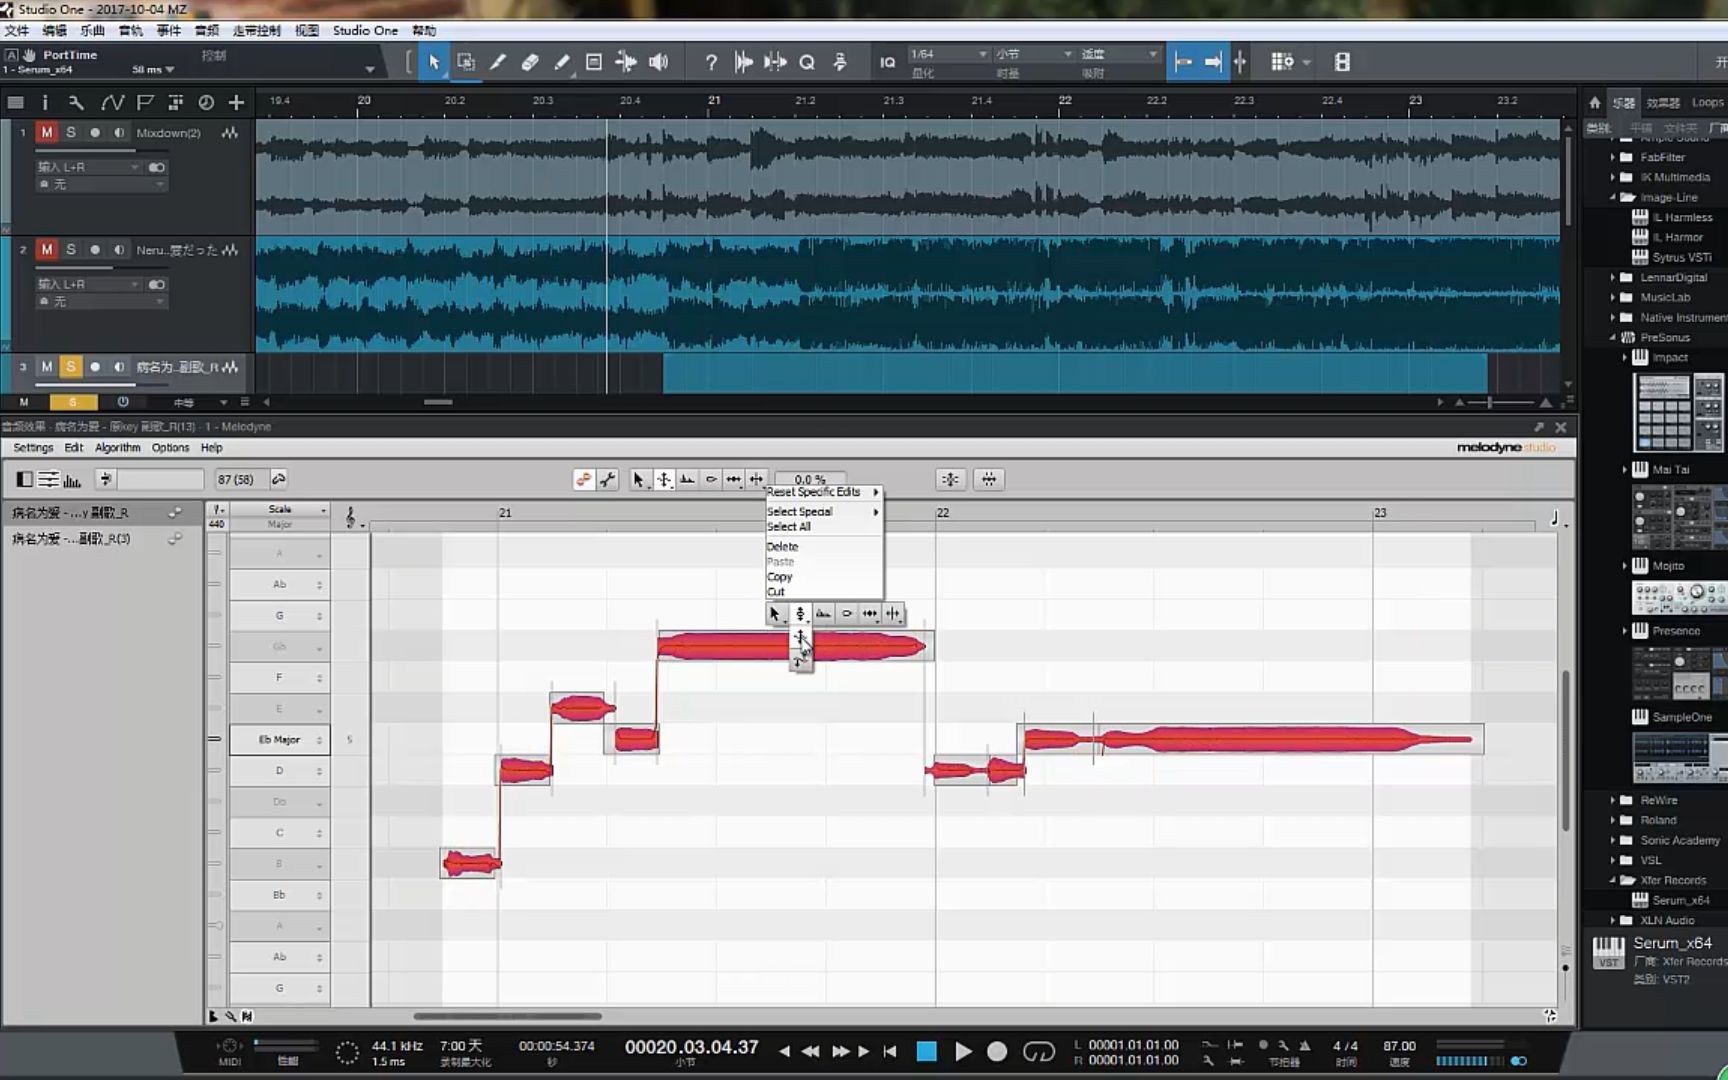Open the 1/64 quantize dropdown
Image resolution: width=1728 pixels, height=1080 pixels.
click(x=948, y=54)
